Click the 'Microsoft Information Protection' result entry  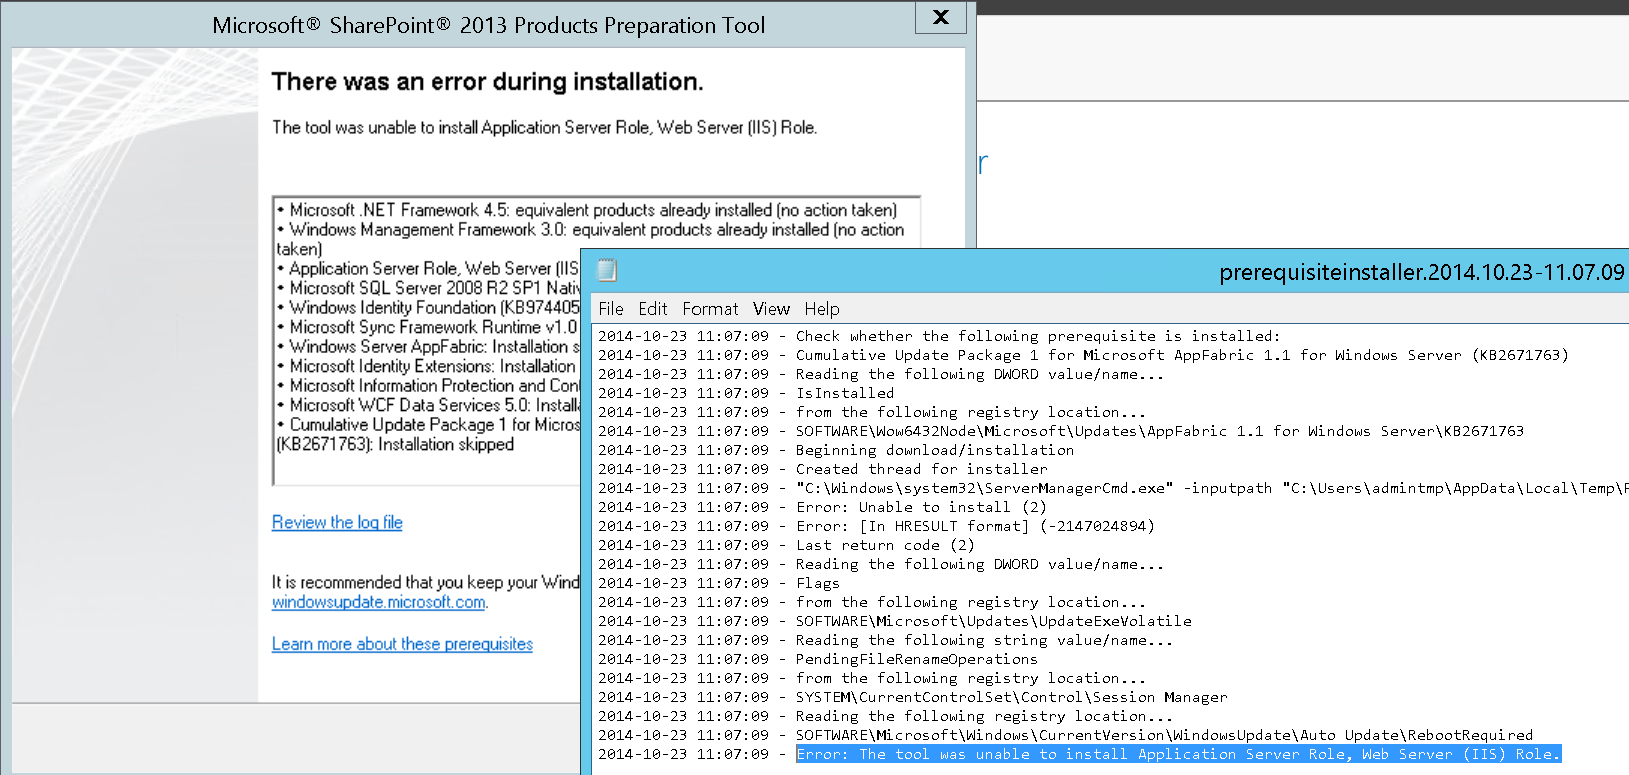428,385
